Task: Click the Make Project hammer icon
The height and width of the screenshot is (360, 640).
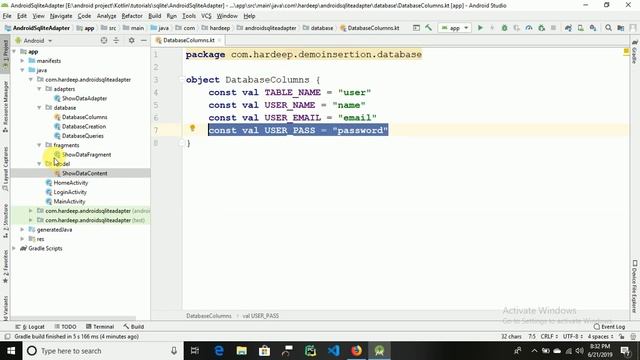Action: (428, 28)
